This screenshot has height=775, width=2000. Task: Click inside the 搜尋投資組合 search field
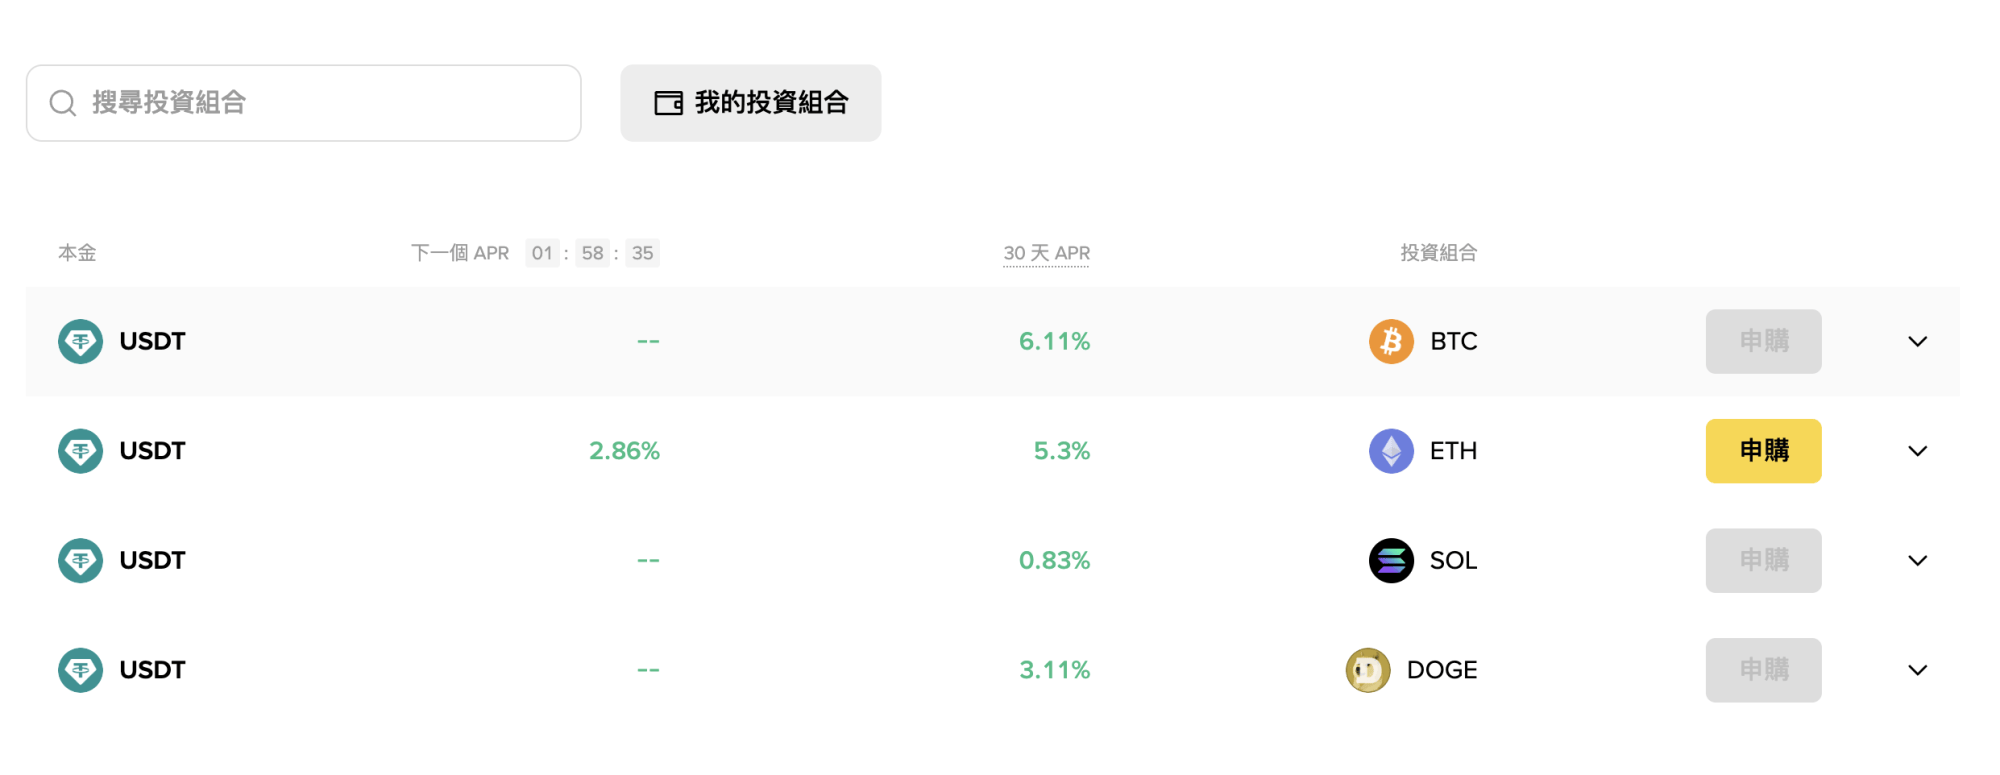coord(300,102)
